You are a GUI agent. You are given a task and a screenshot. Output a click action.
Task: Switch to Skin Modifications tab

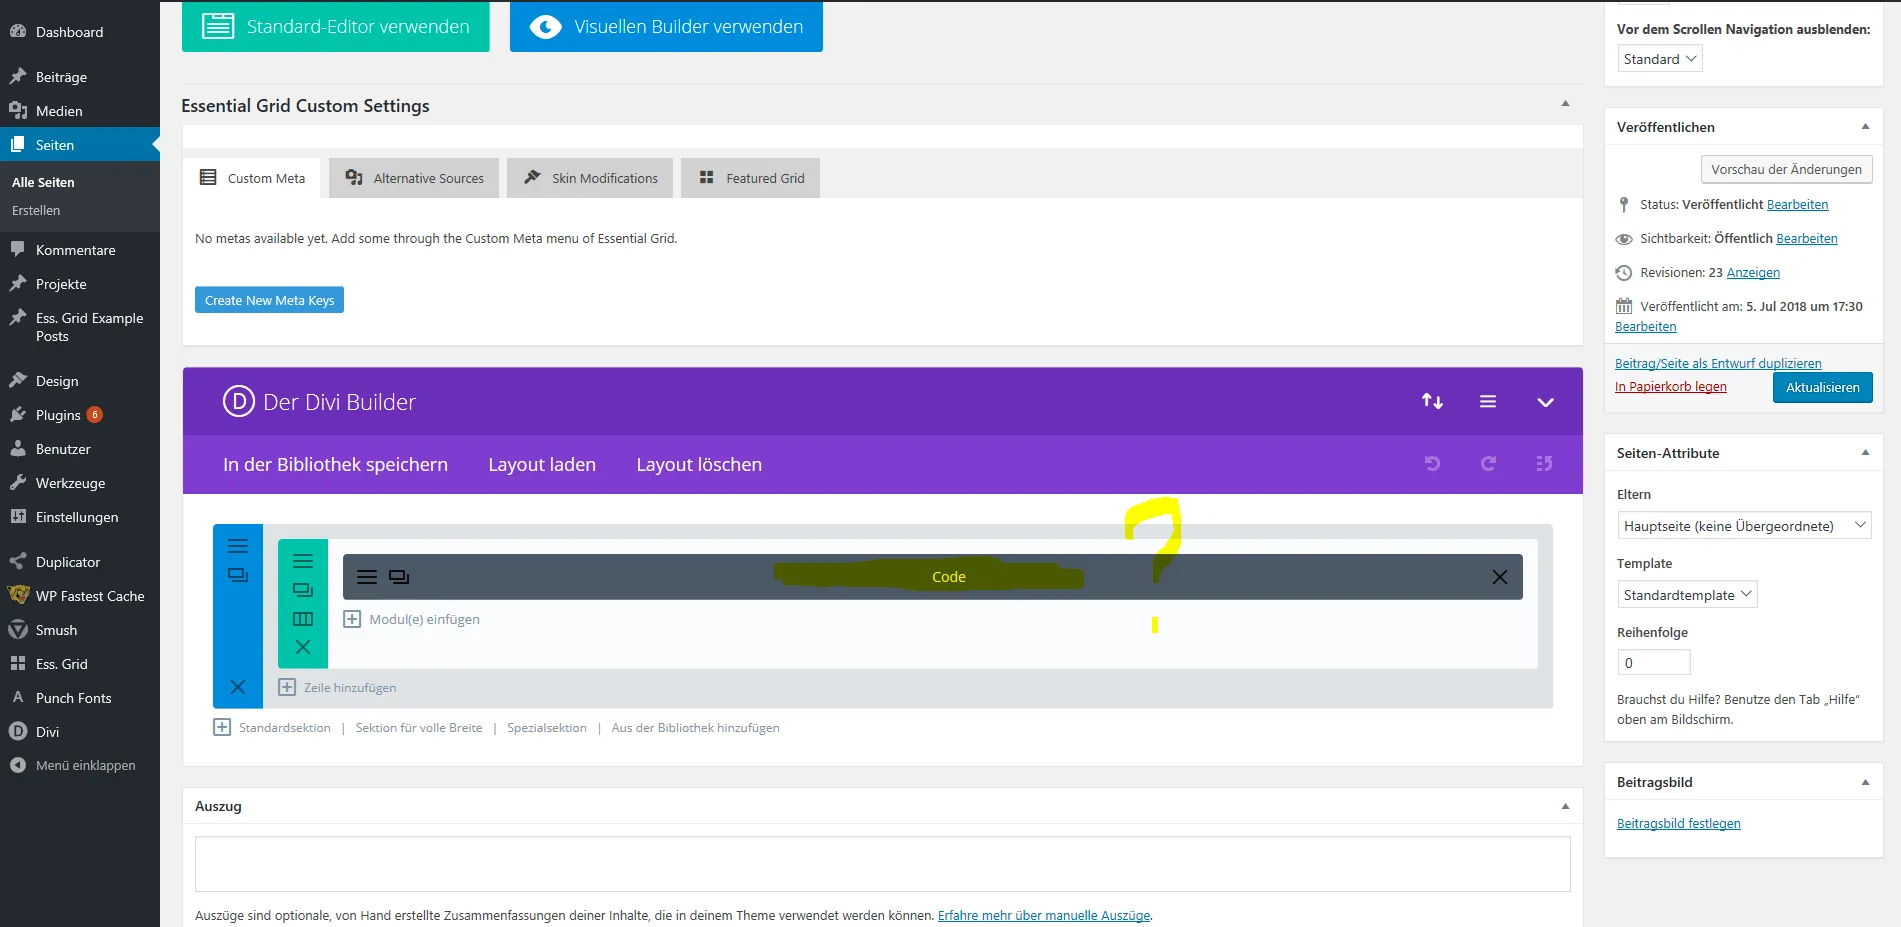pyautogui.click(x=590, y=178)
